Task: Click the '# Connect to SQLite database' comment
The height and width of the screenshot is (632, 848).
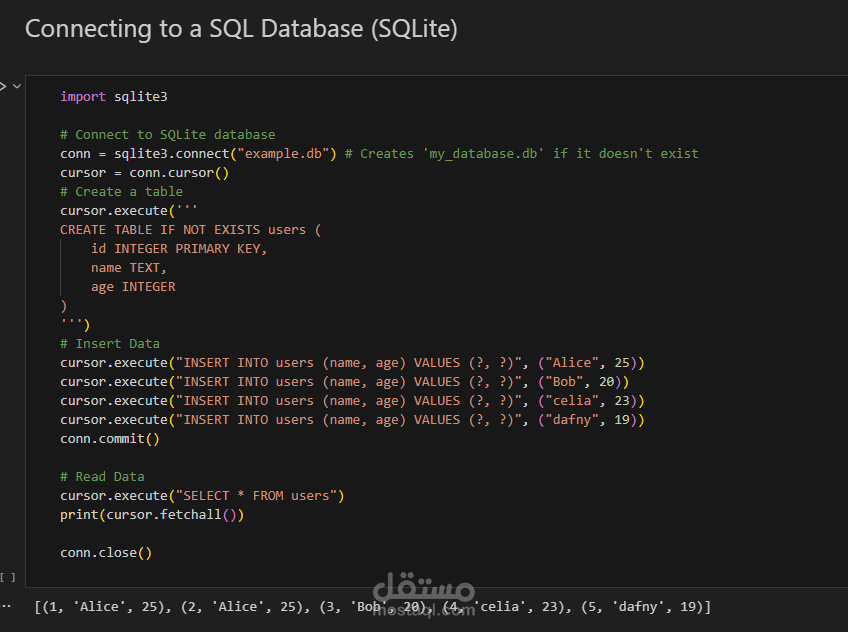Action: pyautogui.click(x=168, y=135)
